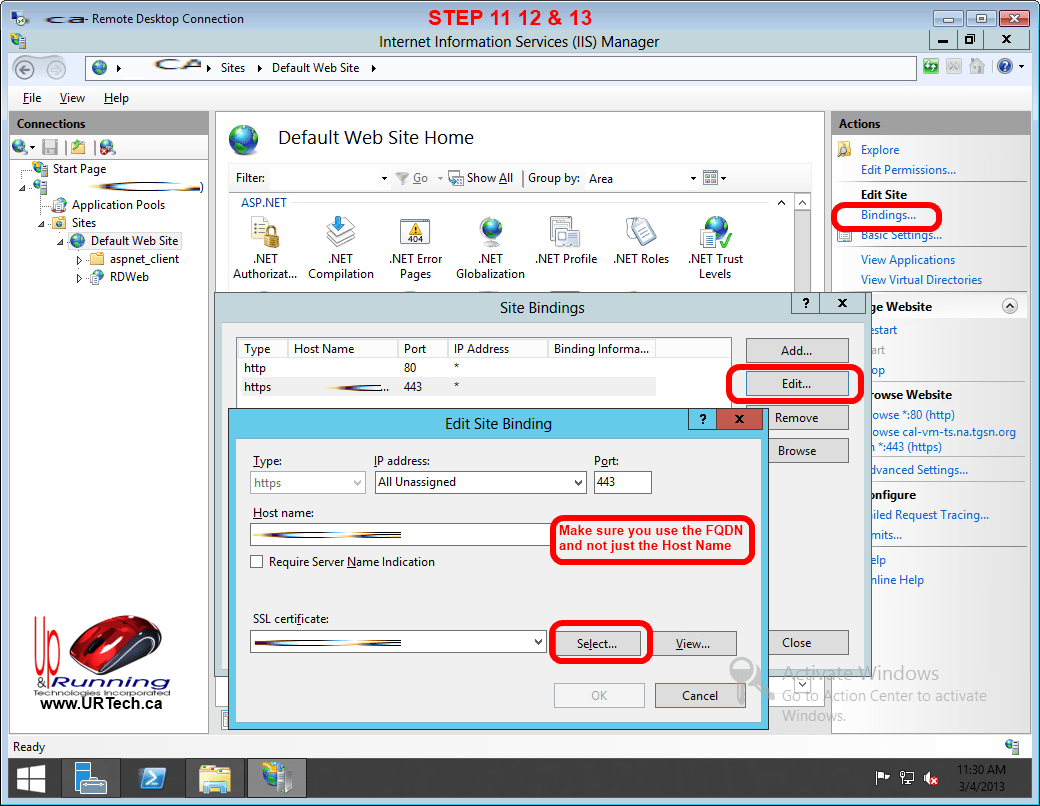
Task: Open the View menu
Action: pyautogui.click(x=72, y=98)
